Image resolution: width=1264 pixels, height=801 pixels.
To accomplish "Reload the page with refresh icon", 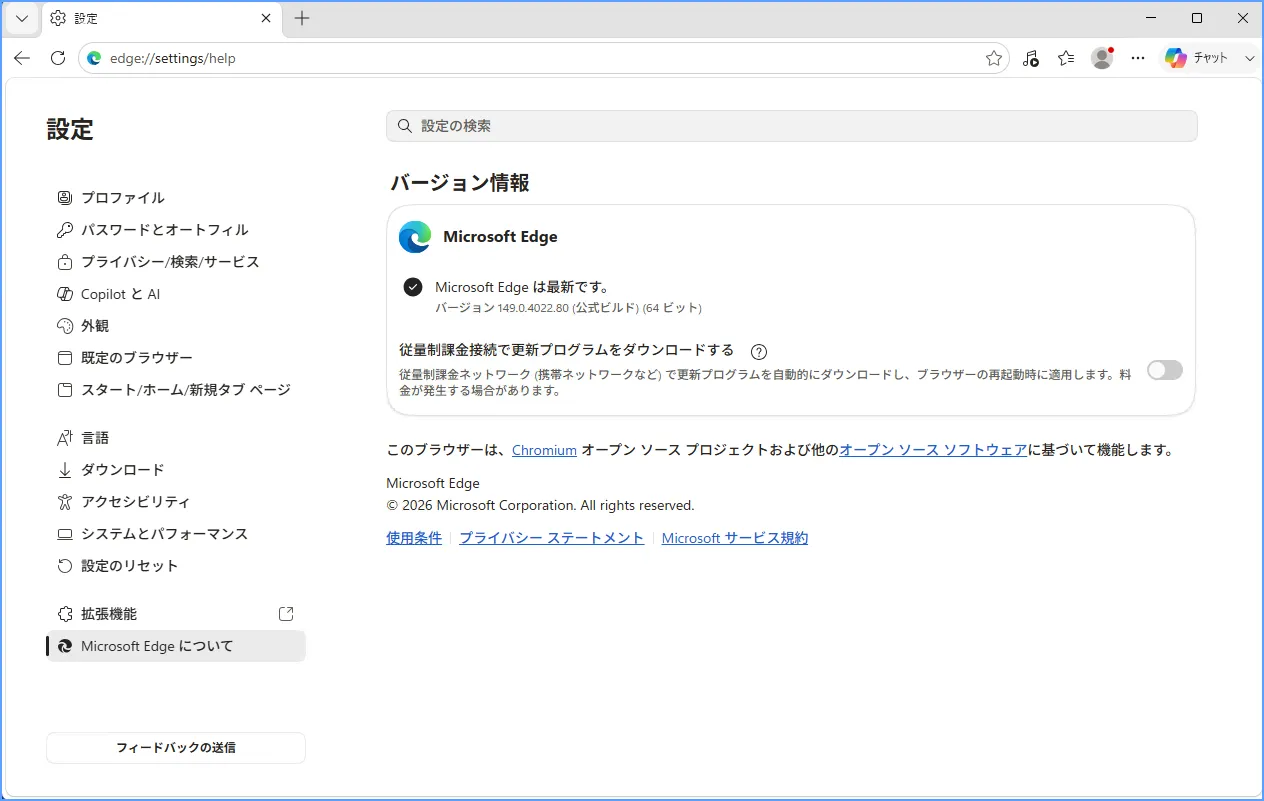I will pos(58,58).
